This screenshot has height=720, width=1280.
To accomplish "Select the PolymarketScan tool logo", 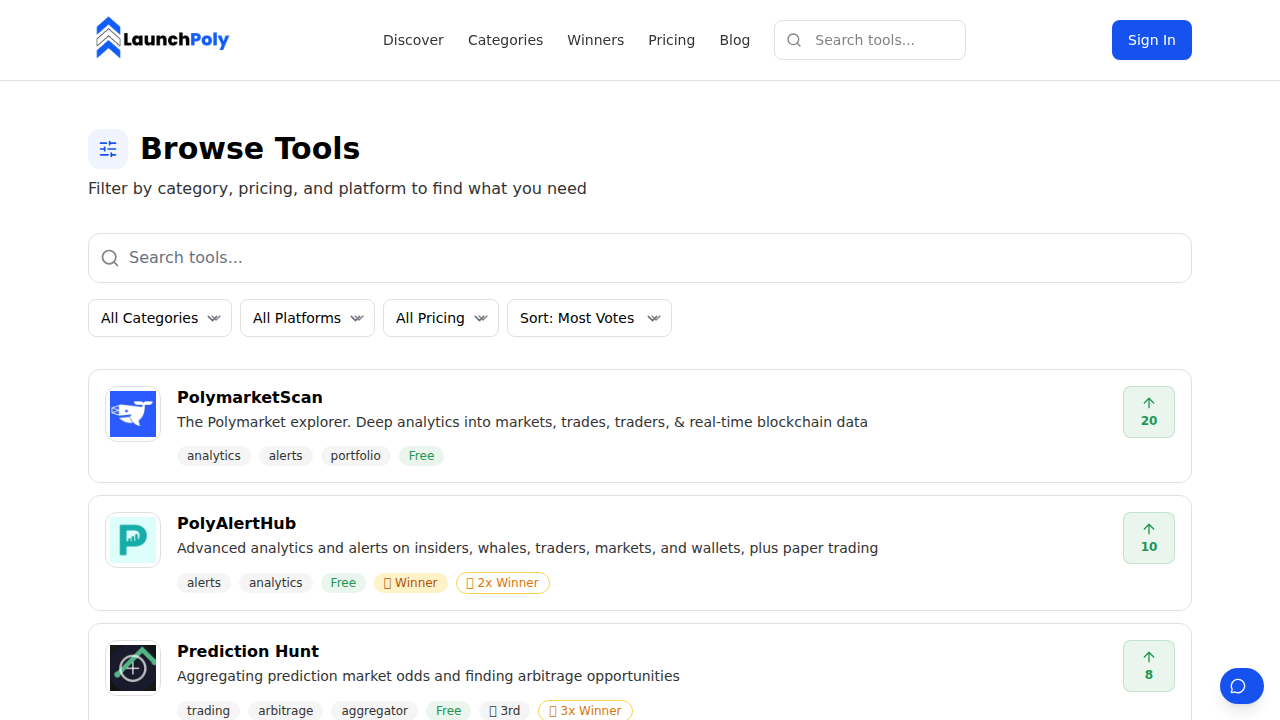I will click(x=133, y=413).
